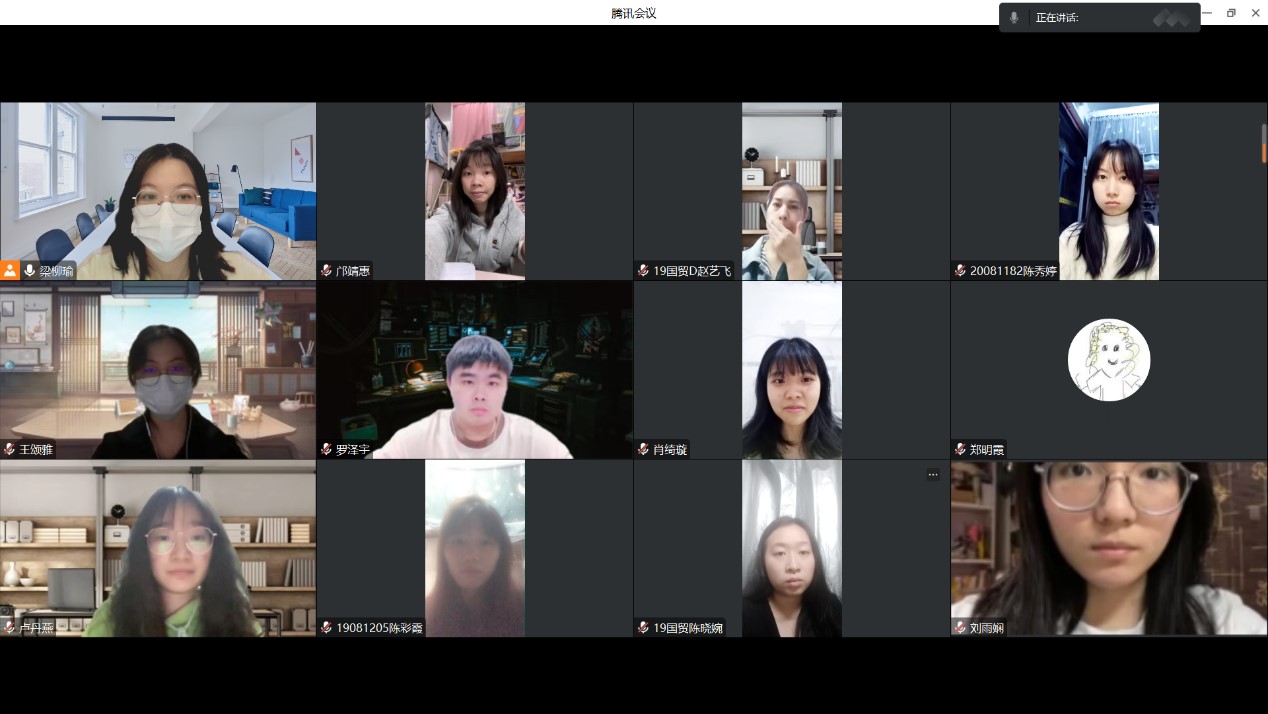Click the microphone icon beside 罗泽宇
The height and width of the screenshot is (714, 1268).
pyautogui.click(x=325, y=449)
